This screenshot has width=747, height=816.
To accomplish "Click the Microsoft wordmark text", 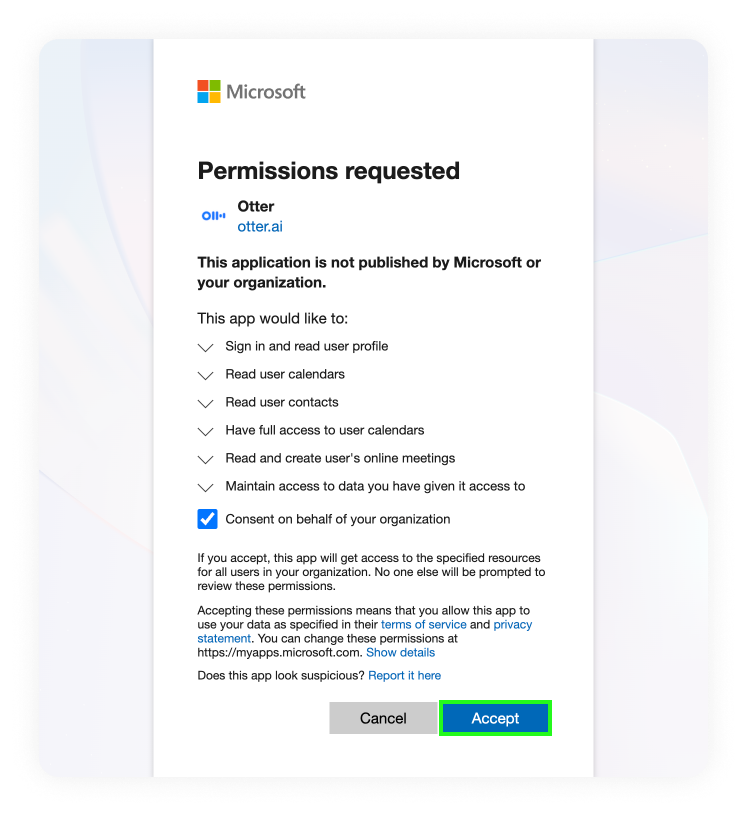I will [266, 92].
